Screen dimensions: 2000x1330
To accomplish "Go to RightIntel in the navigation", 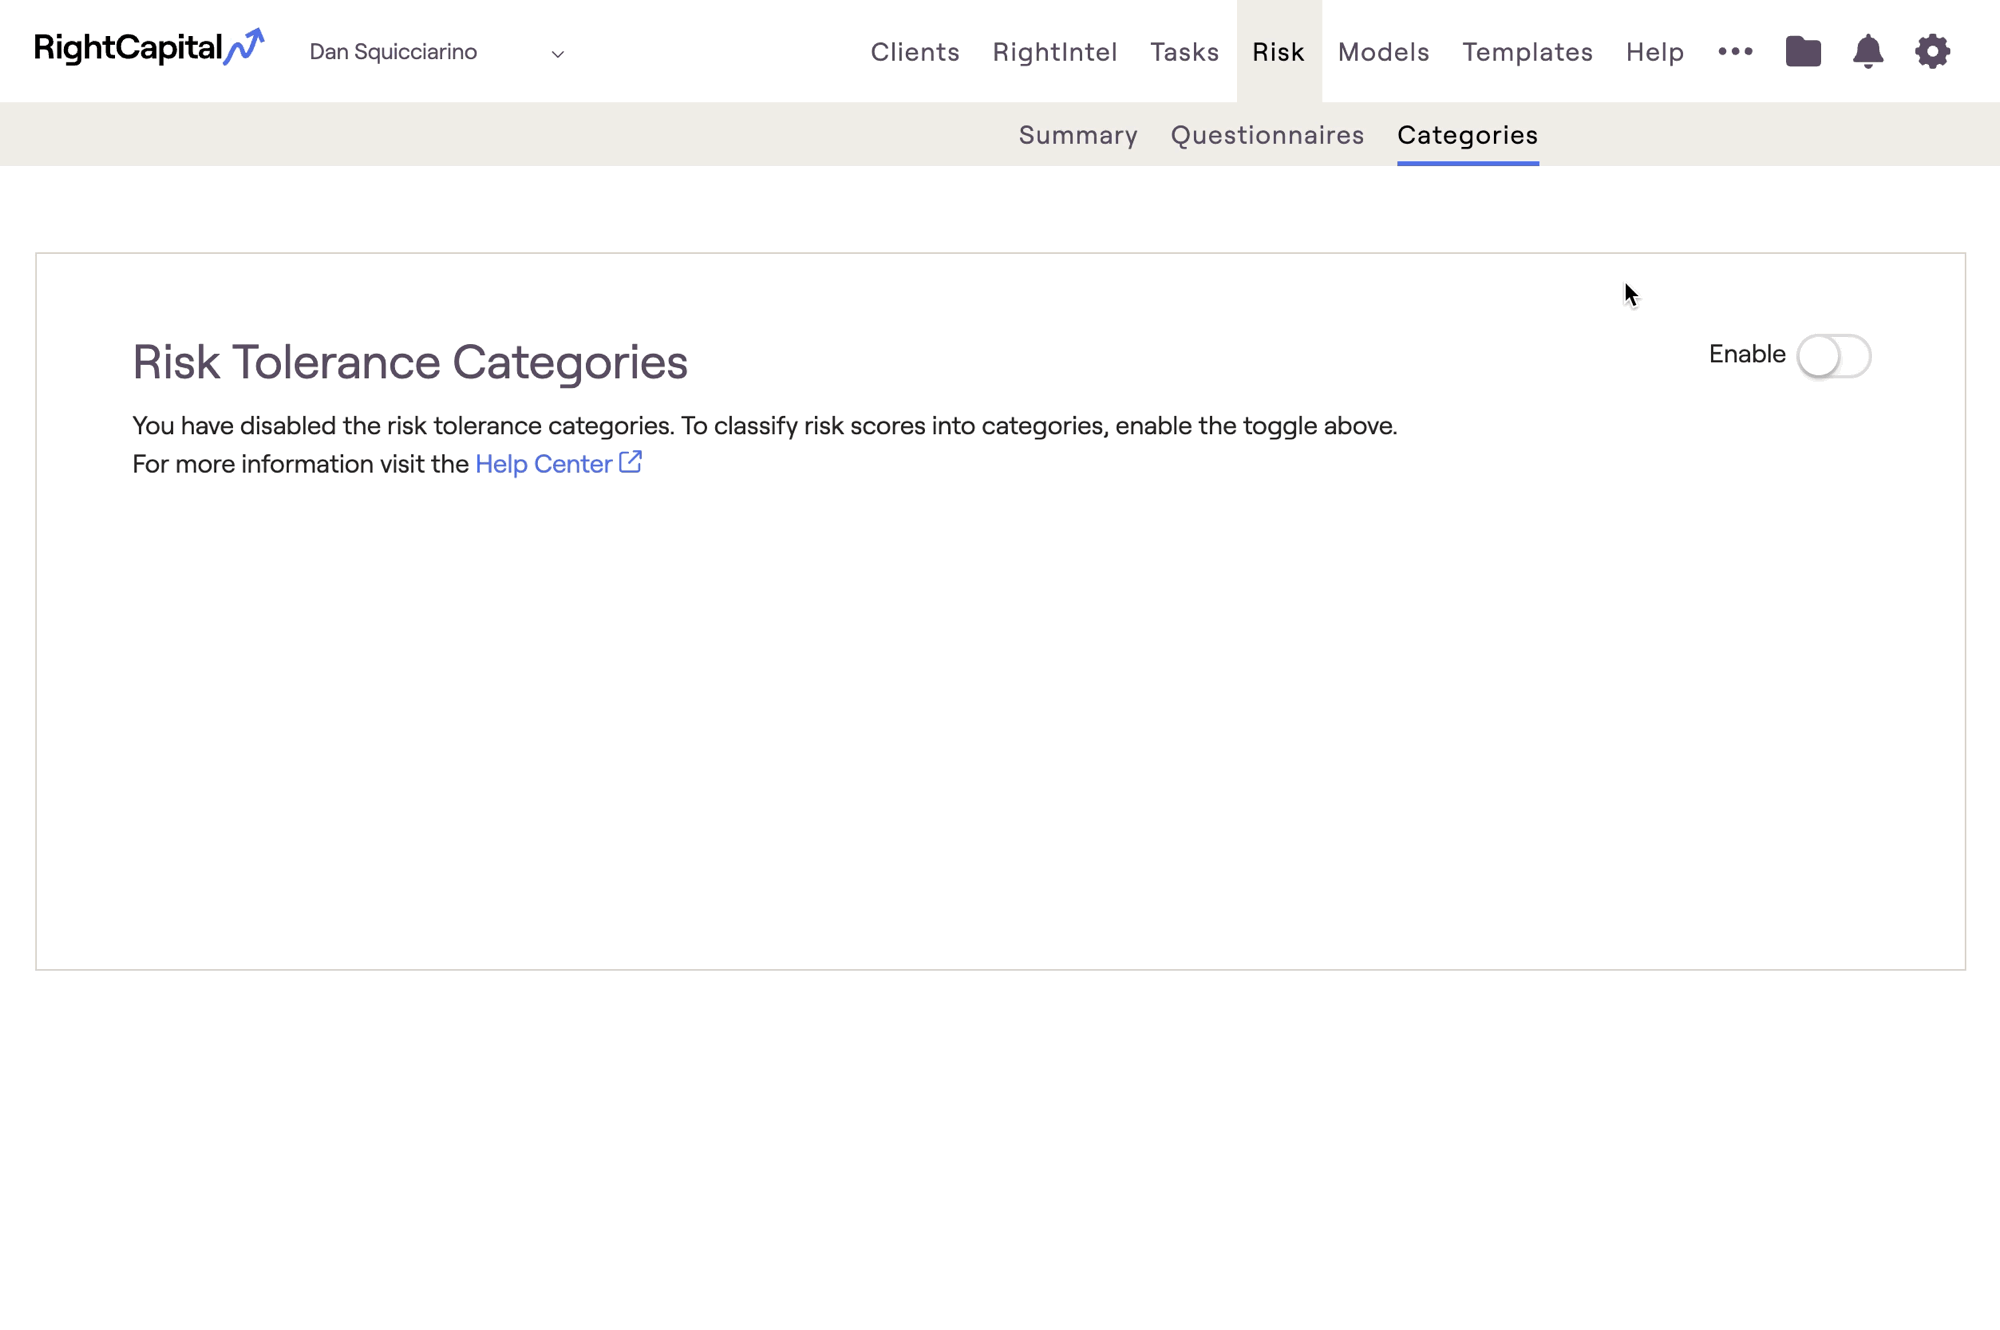I will (x=1054, y=52).
